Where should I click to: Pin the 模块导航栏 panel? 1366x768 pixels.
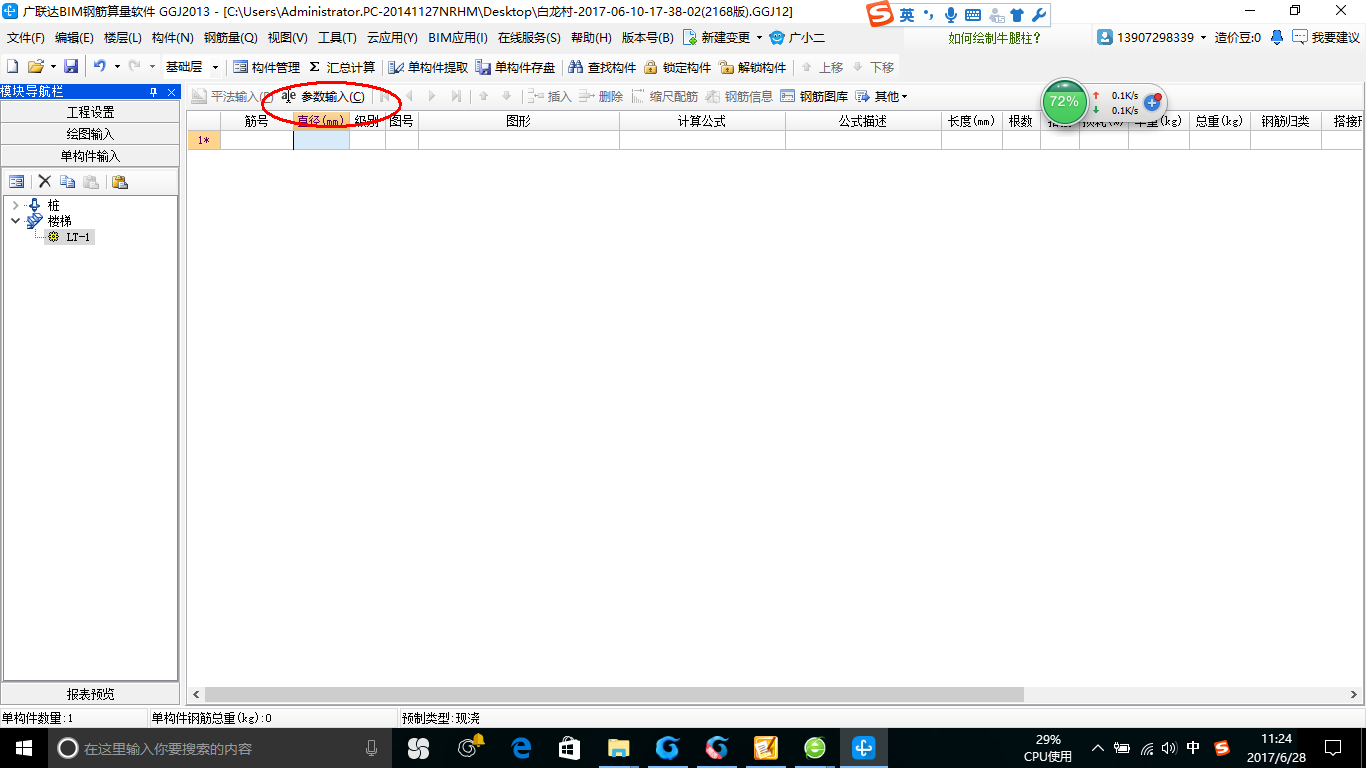click(x=154, y=92)
